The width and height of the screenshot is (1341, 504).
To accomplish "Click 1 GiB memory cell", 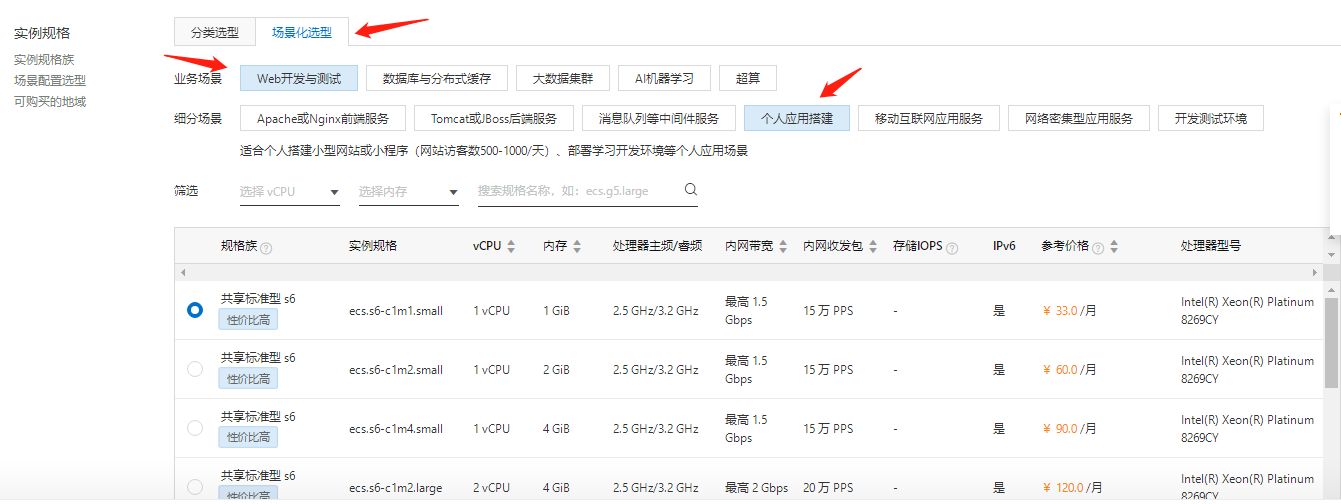I will point(556,311).
